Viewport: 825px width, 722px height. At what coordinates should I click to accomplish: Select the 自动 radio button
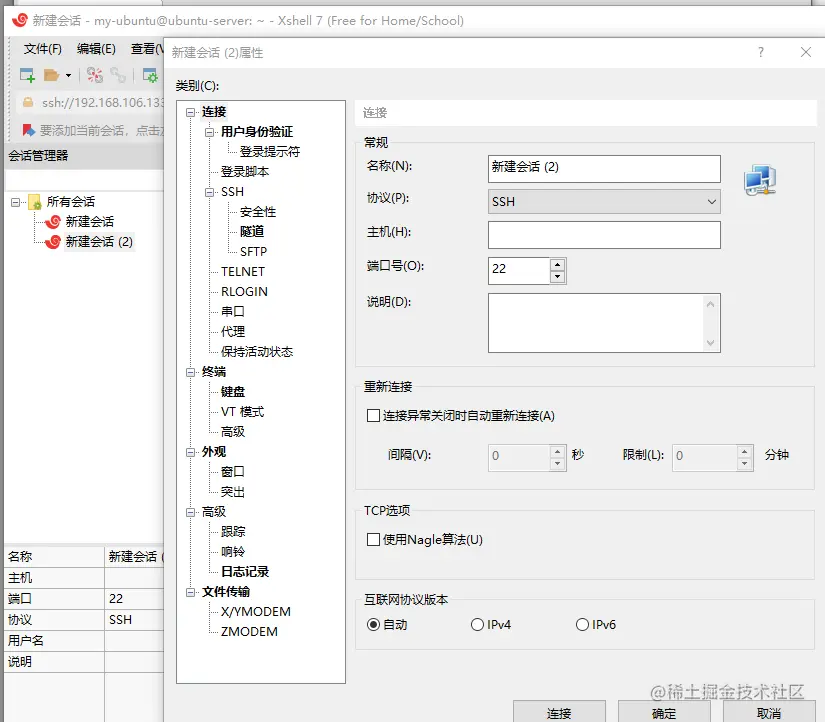click(x=373, y=625)
